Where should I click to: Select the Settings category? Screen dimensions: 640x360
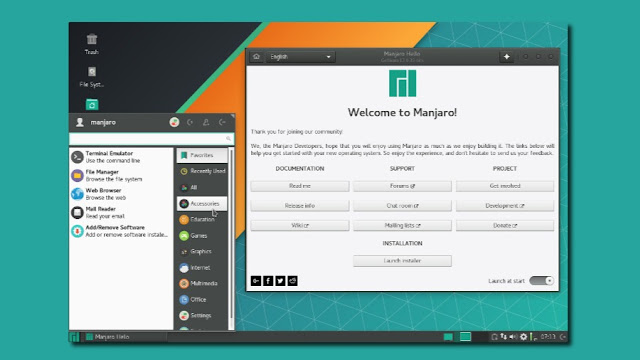[x=202, y=315]
